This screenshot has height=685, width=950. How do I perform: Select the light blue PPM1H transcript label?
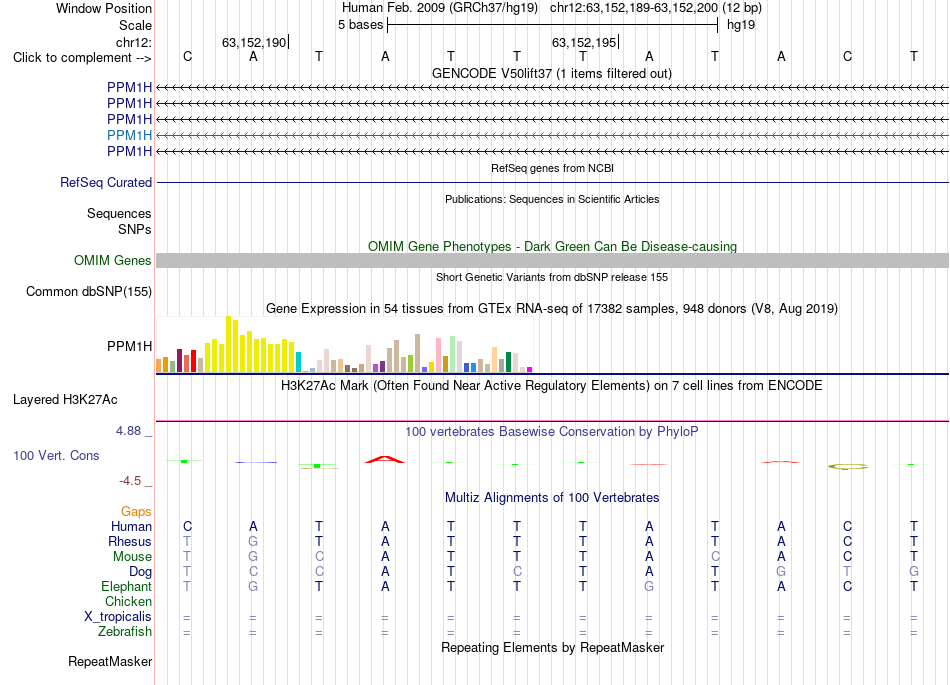pyautogui.click(x=130, y=135)
